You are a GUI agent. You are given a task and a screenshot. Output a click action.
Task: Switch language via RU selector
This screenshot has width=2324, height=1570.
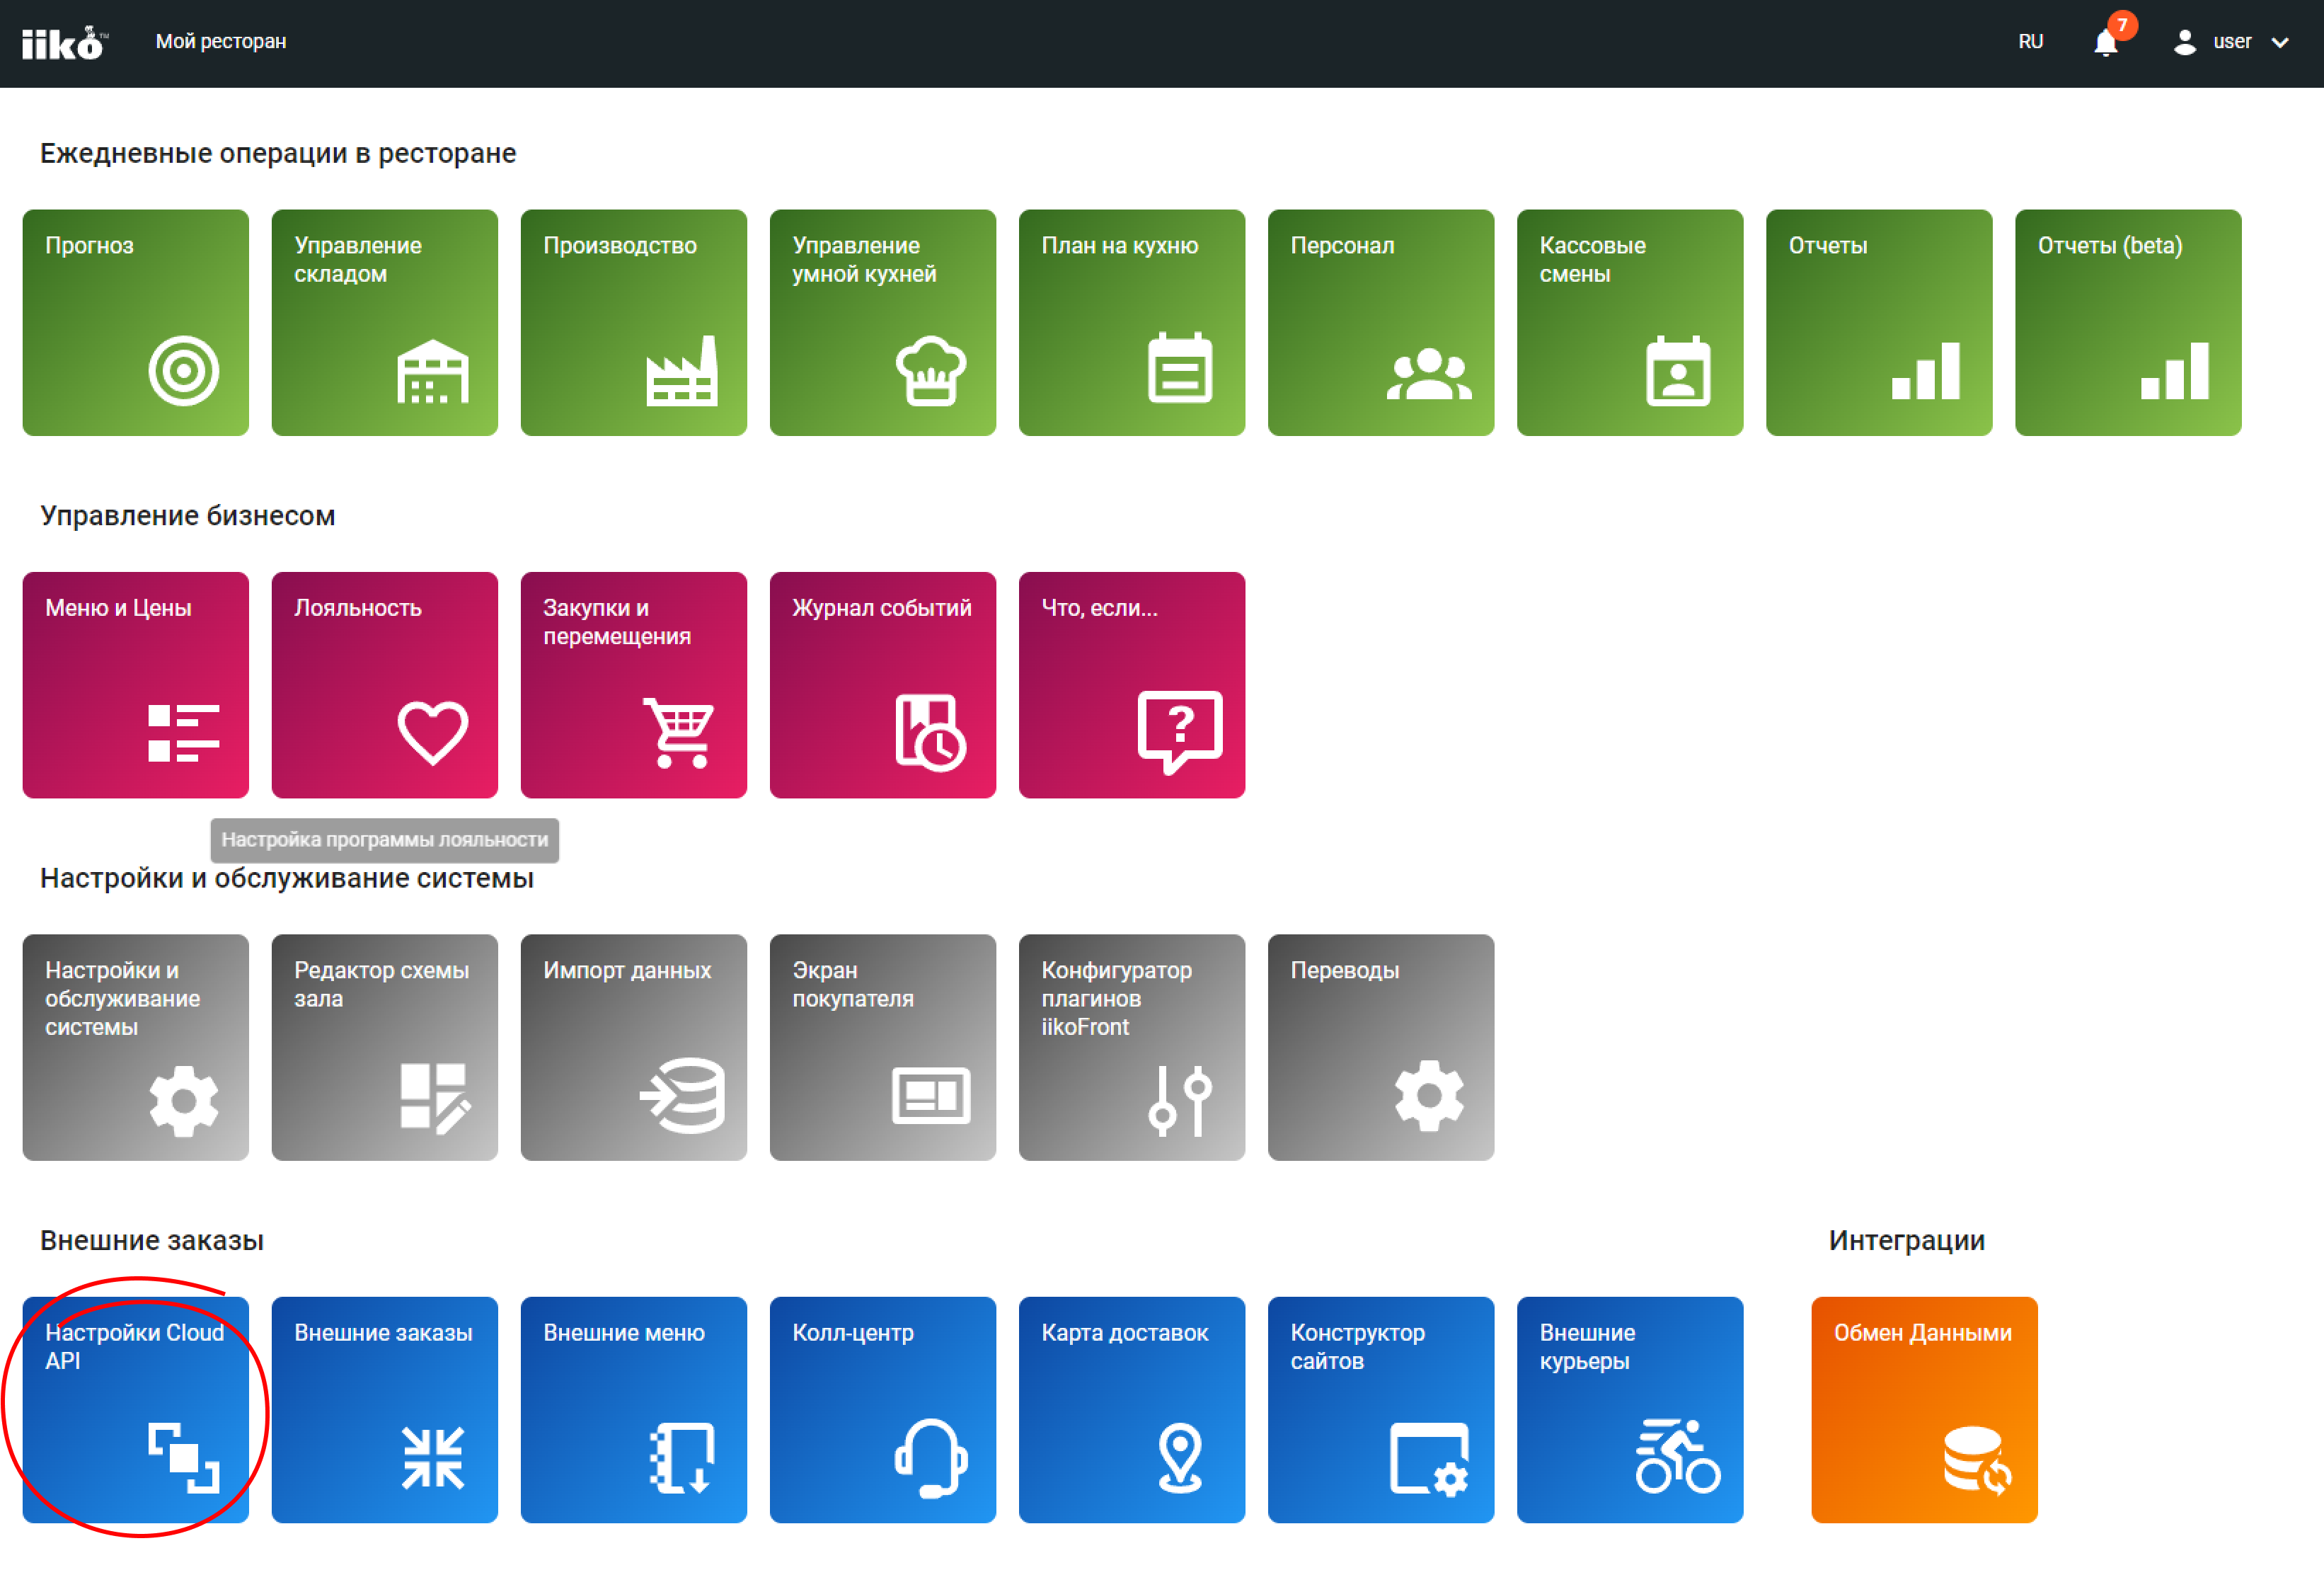[x=2030, y=42]
